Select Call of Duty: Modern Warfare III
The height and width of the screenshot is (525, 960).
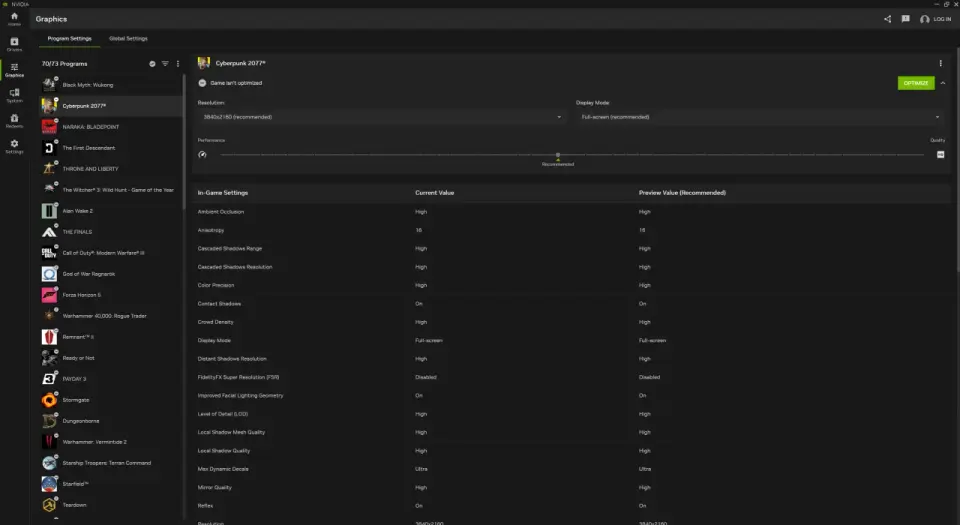coord(110,253)
